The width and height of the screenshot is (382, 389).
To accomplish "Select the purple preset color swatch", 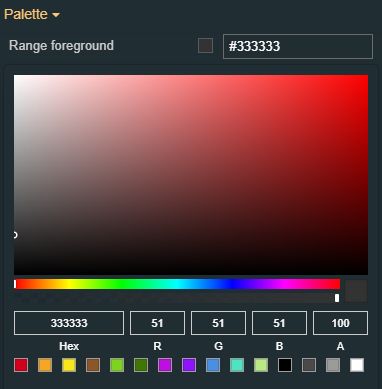I will (189, 365).
